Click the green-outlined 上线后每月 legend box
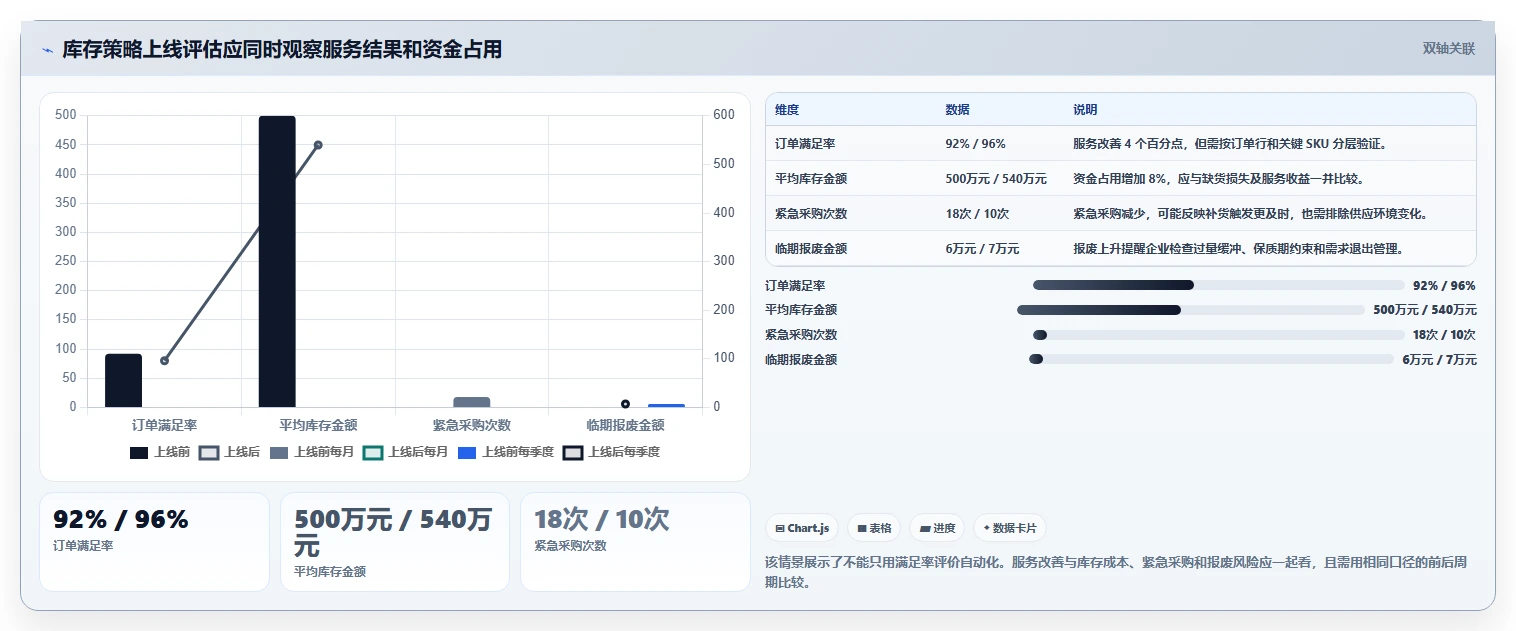Image resolution: width=1516 pixels, height=631 pixels. click(x=373, y=452)
